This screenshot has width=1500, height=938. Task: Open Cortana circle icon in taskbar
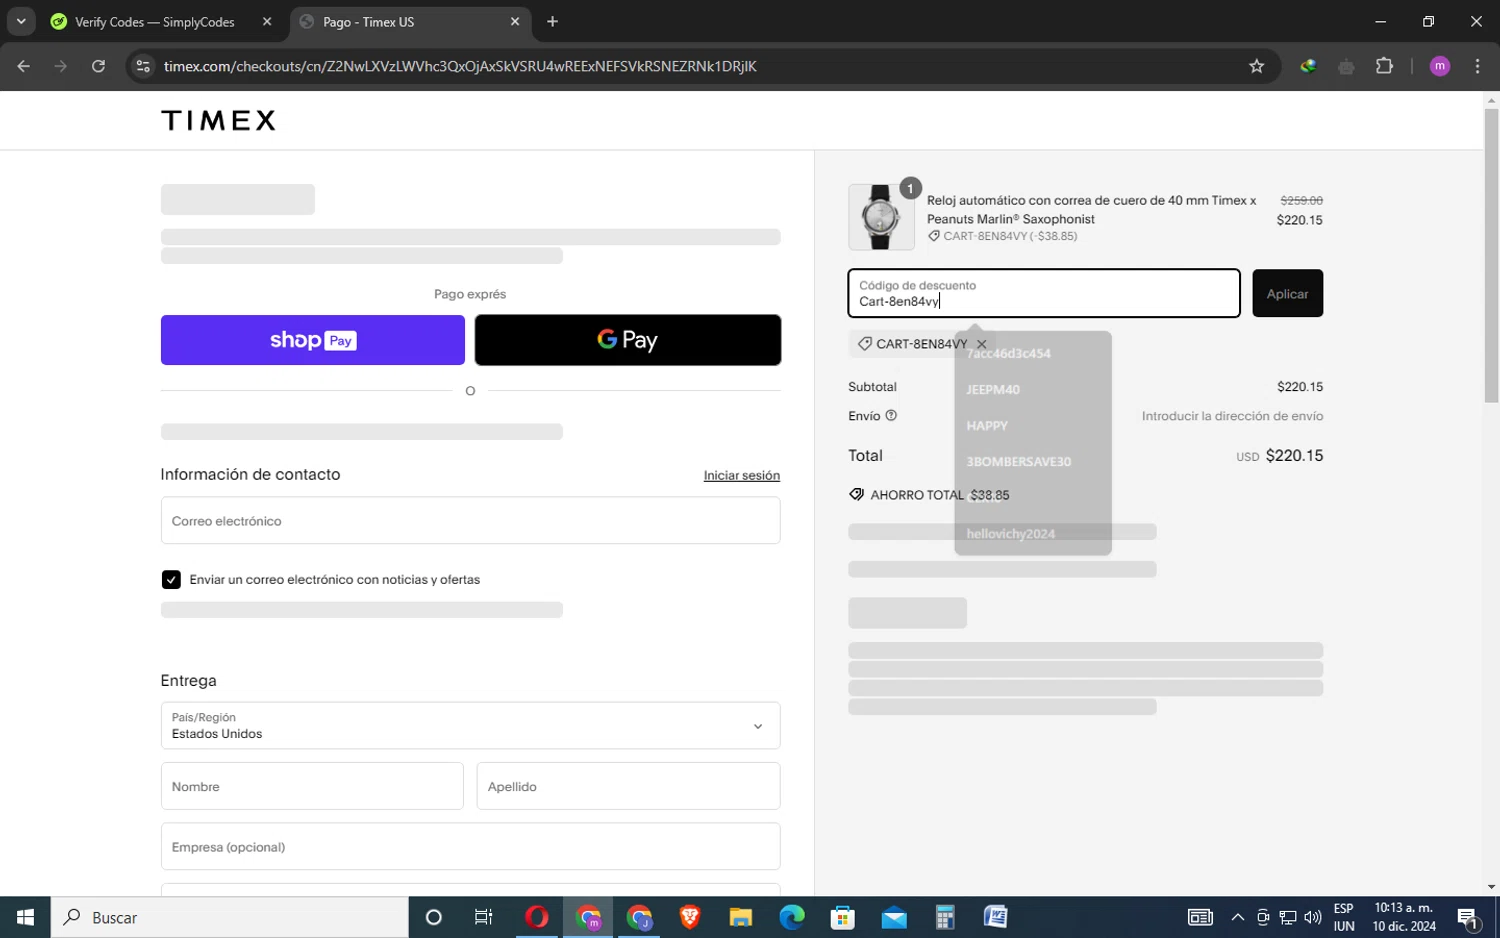(433, 917)
